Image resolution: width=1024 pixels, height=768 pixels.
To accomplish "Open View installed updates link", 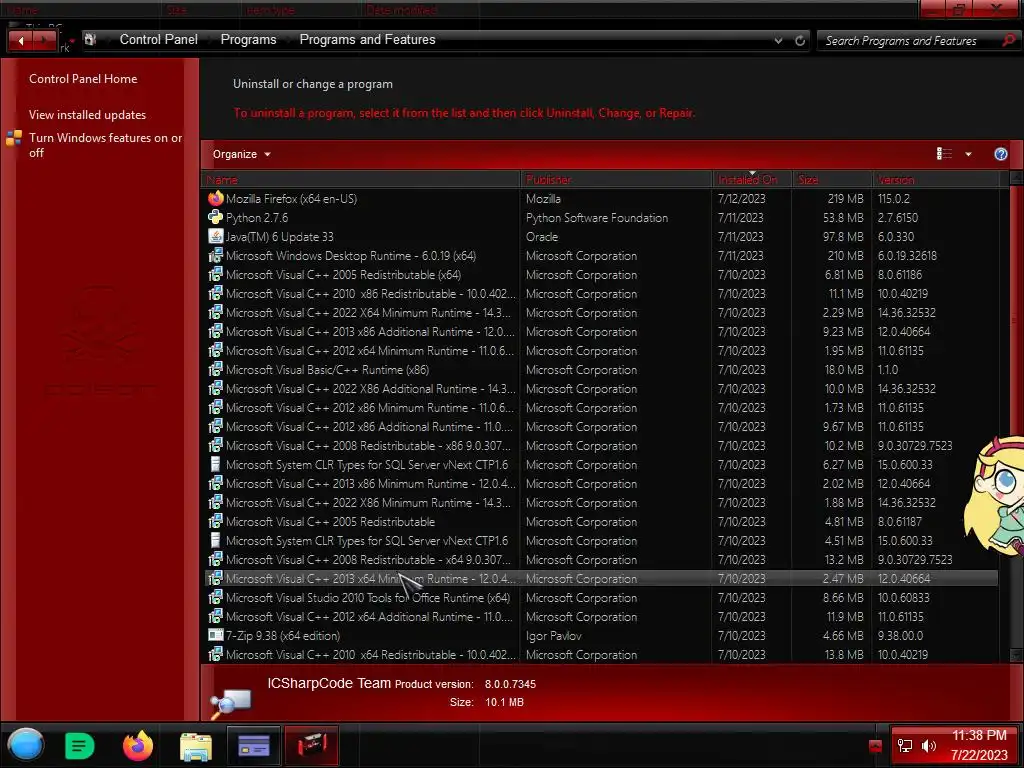I will click(87, 114).
